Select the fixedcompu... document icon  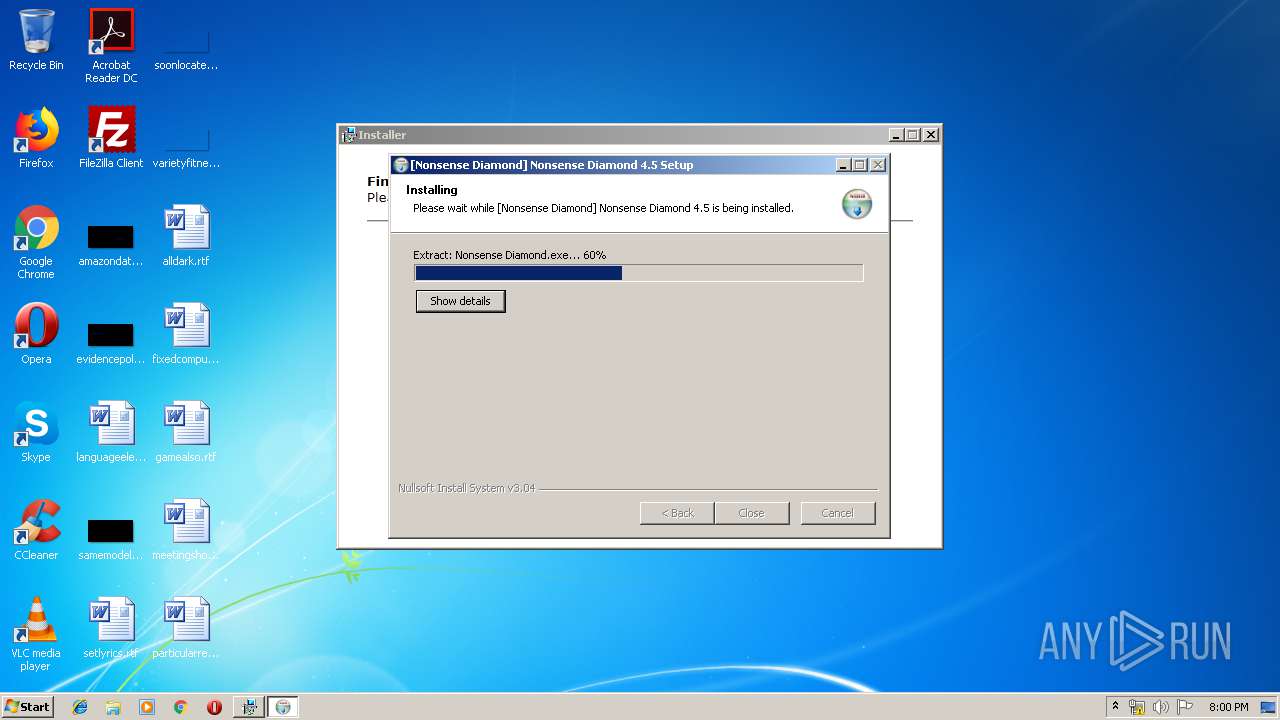click(x=186, y=334)
